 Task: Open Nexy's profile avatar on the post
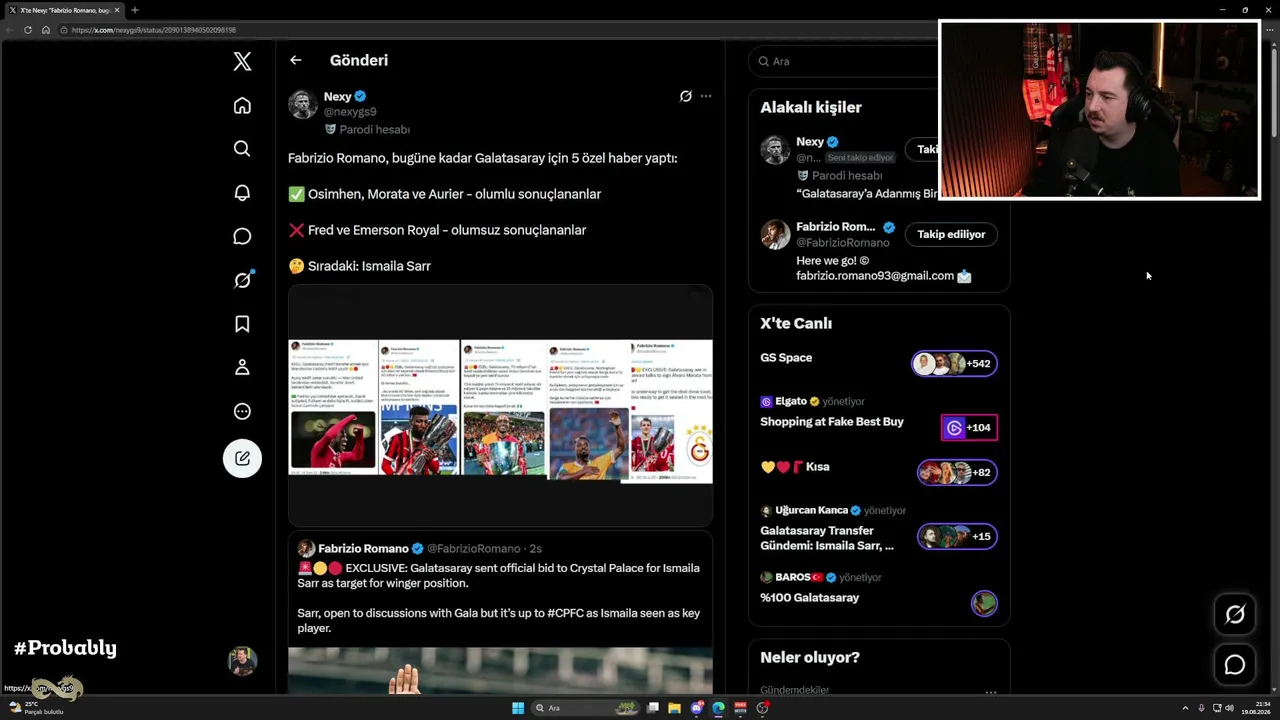point(303,104)
